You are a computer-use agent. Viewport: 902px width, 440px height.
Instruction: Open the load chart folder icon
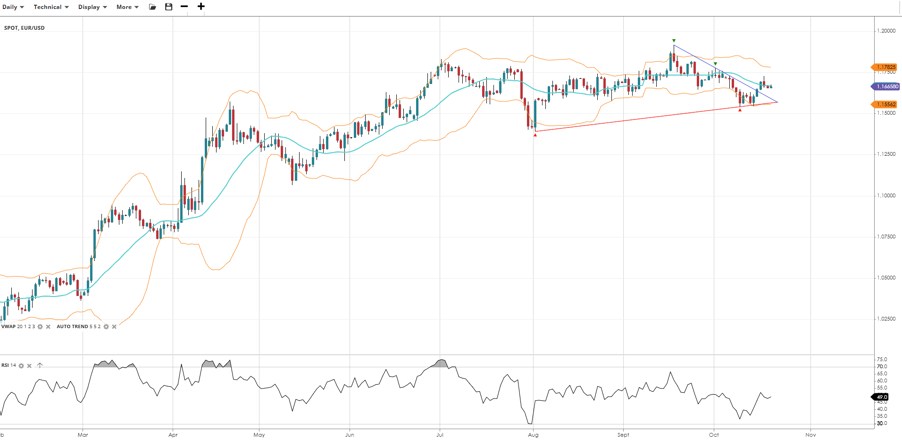tap(153, 7)
